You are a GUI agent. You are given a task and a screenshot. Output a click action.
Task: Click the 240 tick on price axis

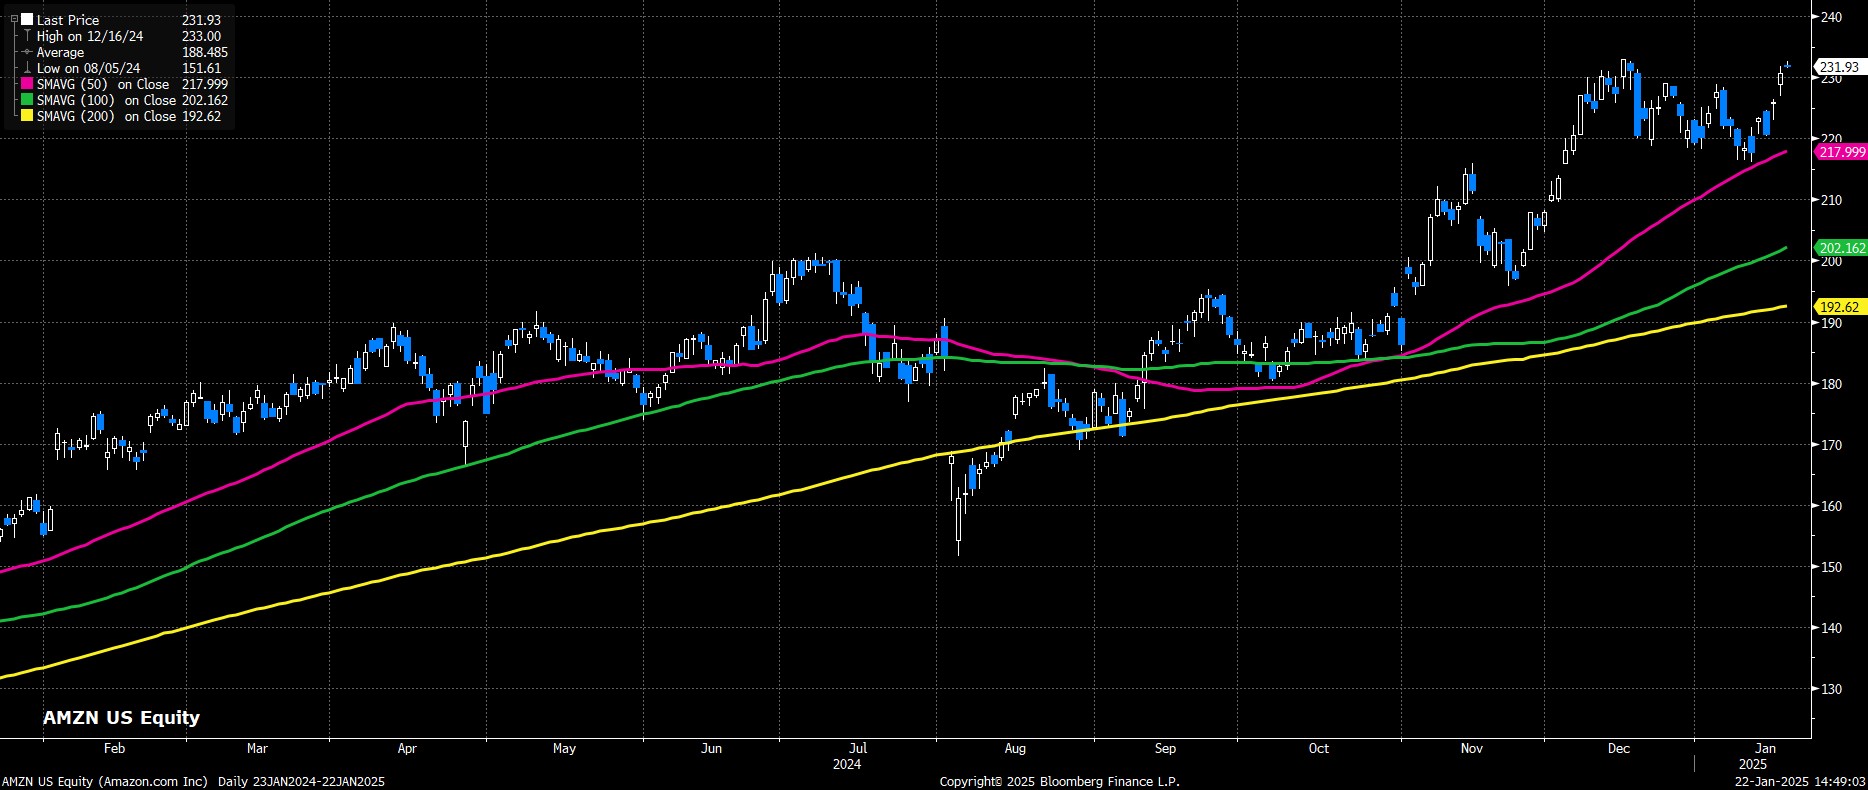(1831, 17)
